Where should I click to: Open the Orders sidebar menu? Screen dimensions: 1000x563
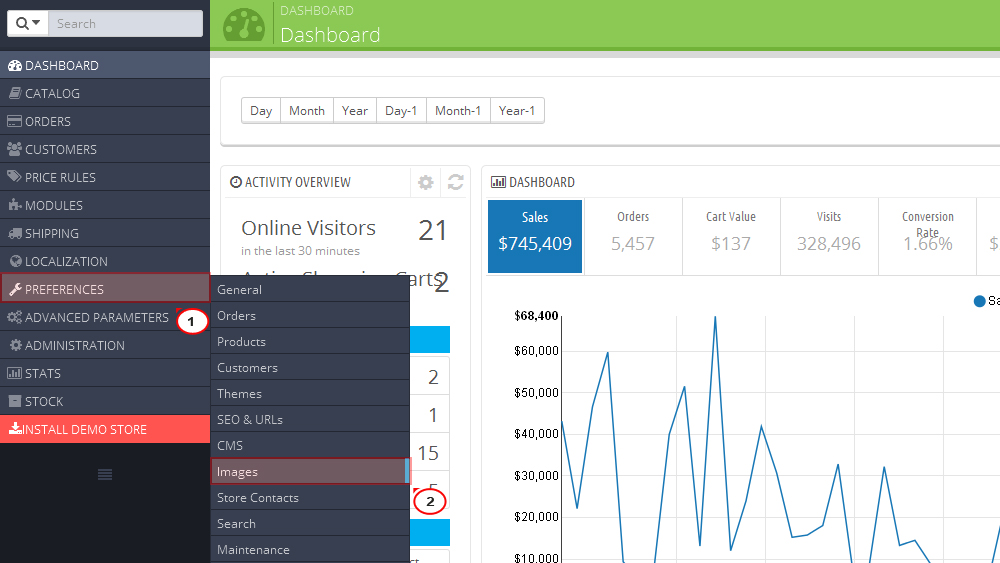pos(105,121)
